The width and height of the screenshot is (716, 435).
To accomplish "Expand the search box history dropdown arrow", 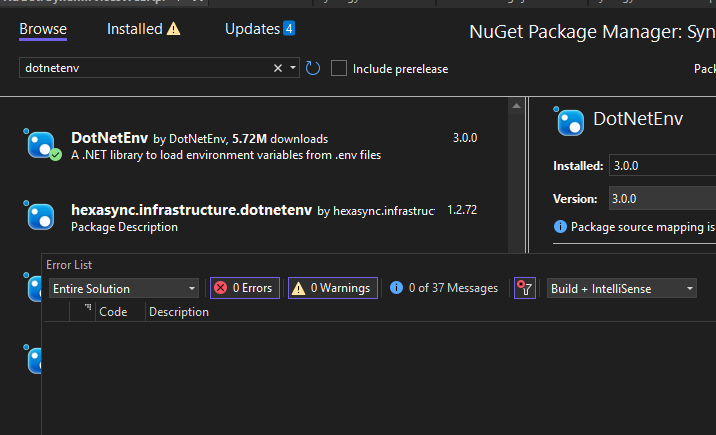I will 293,68.
